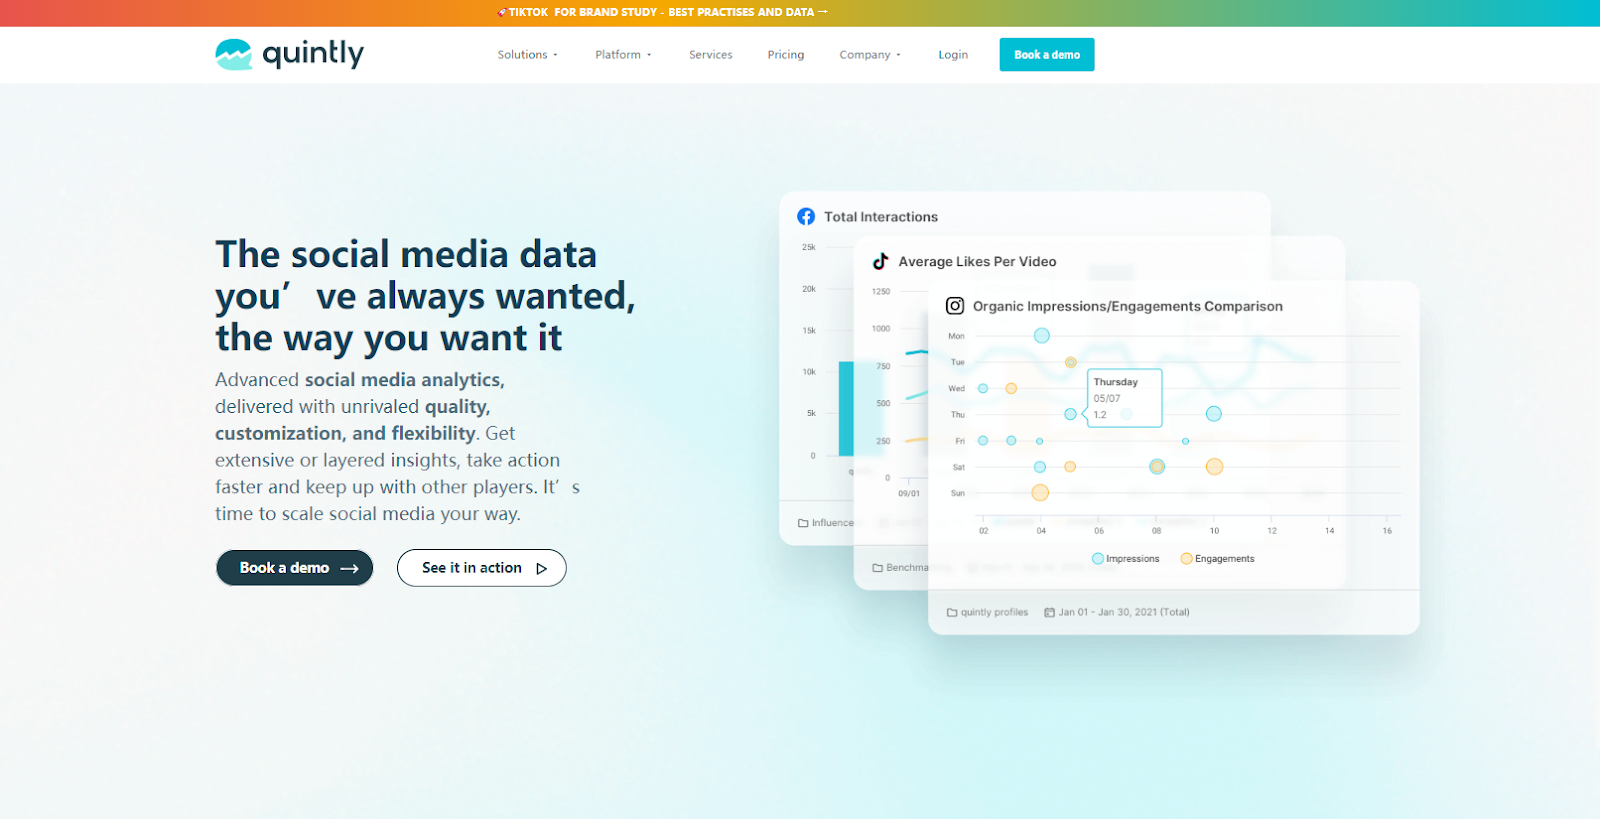Click the teal Book a demo button in header
The height and width of the screenshot is (819, 1600).
click(1047, 54)
